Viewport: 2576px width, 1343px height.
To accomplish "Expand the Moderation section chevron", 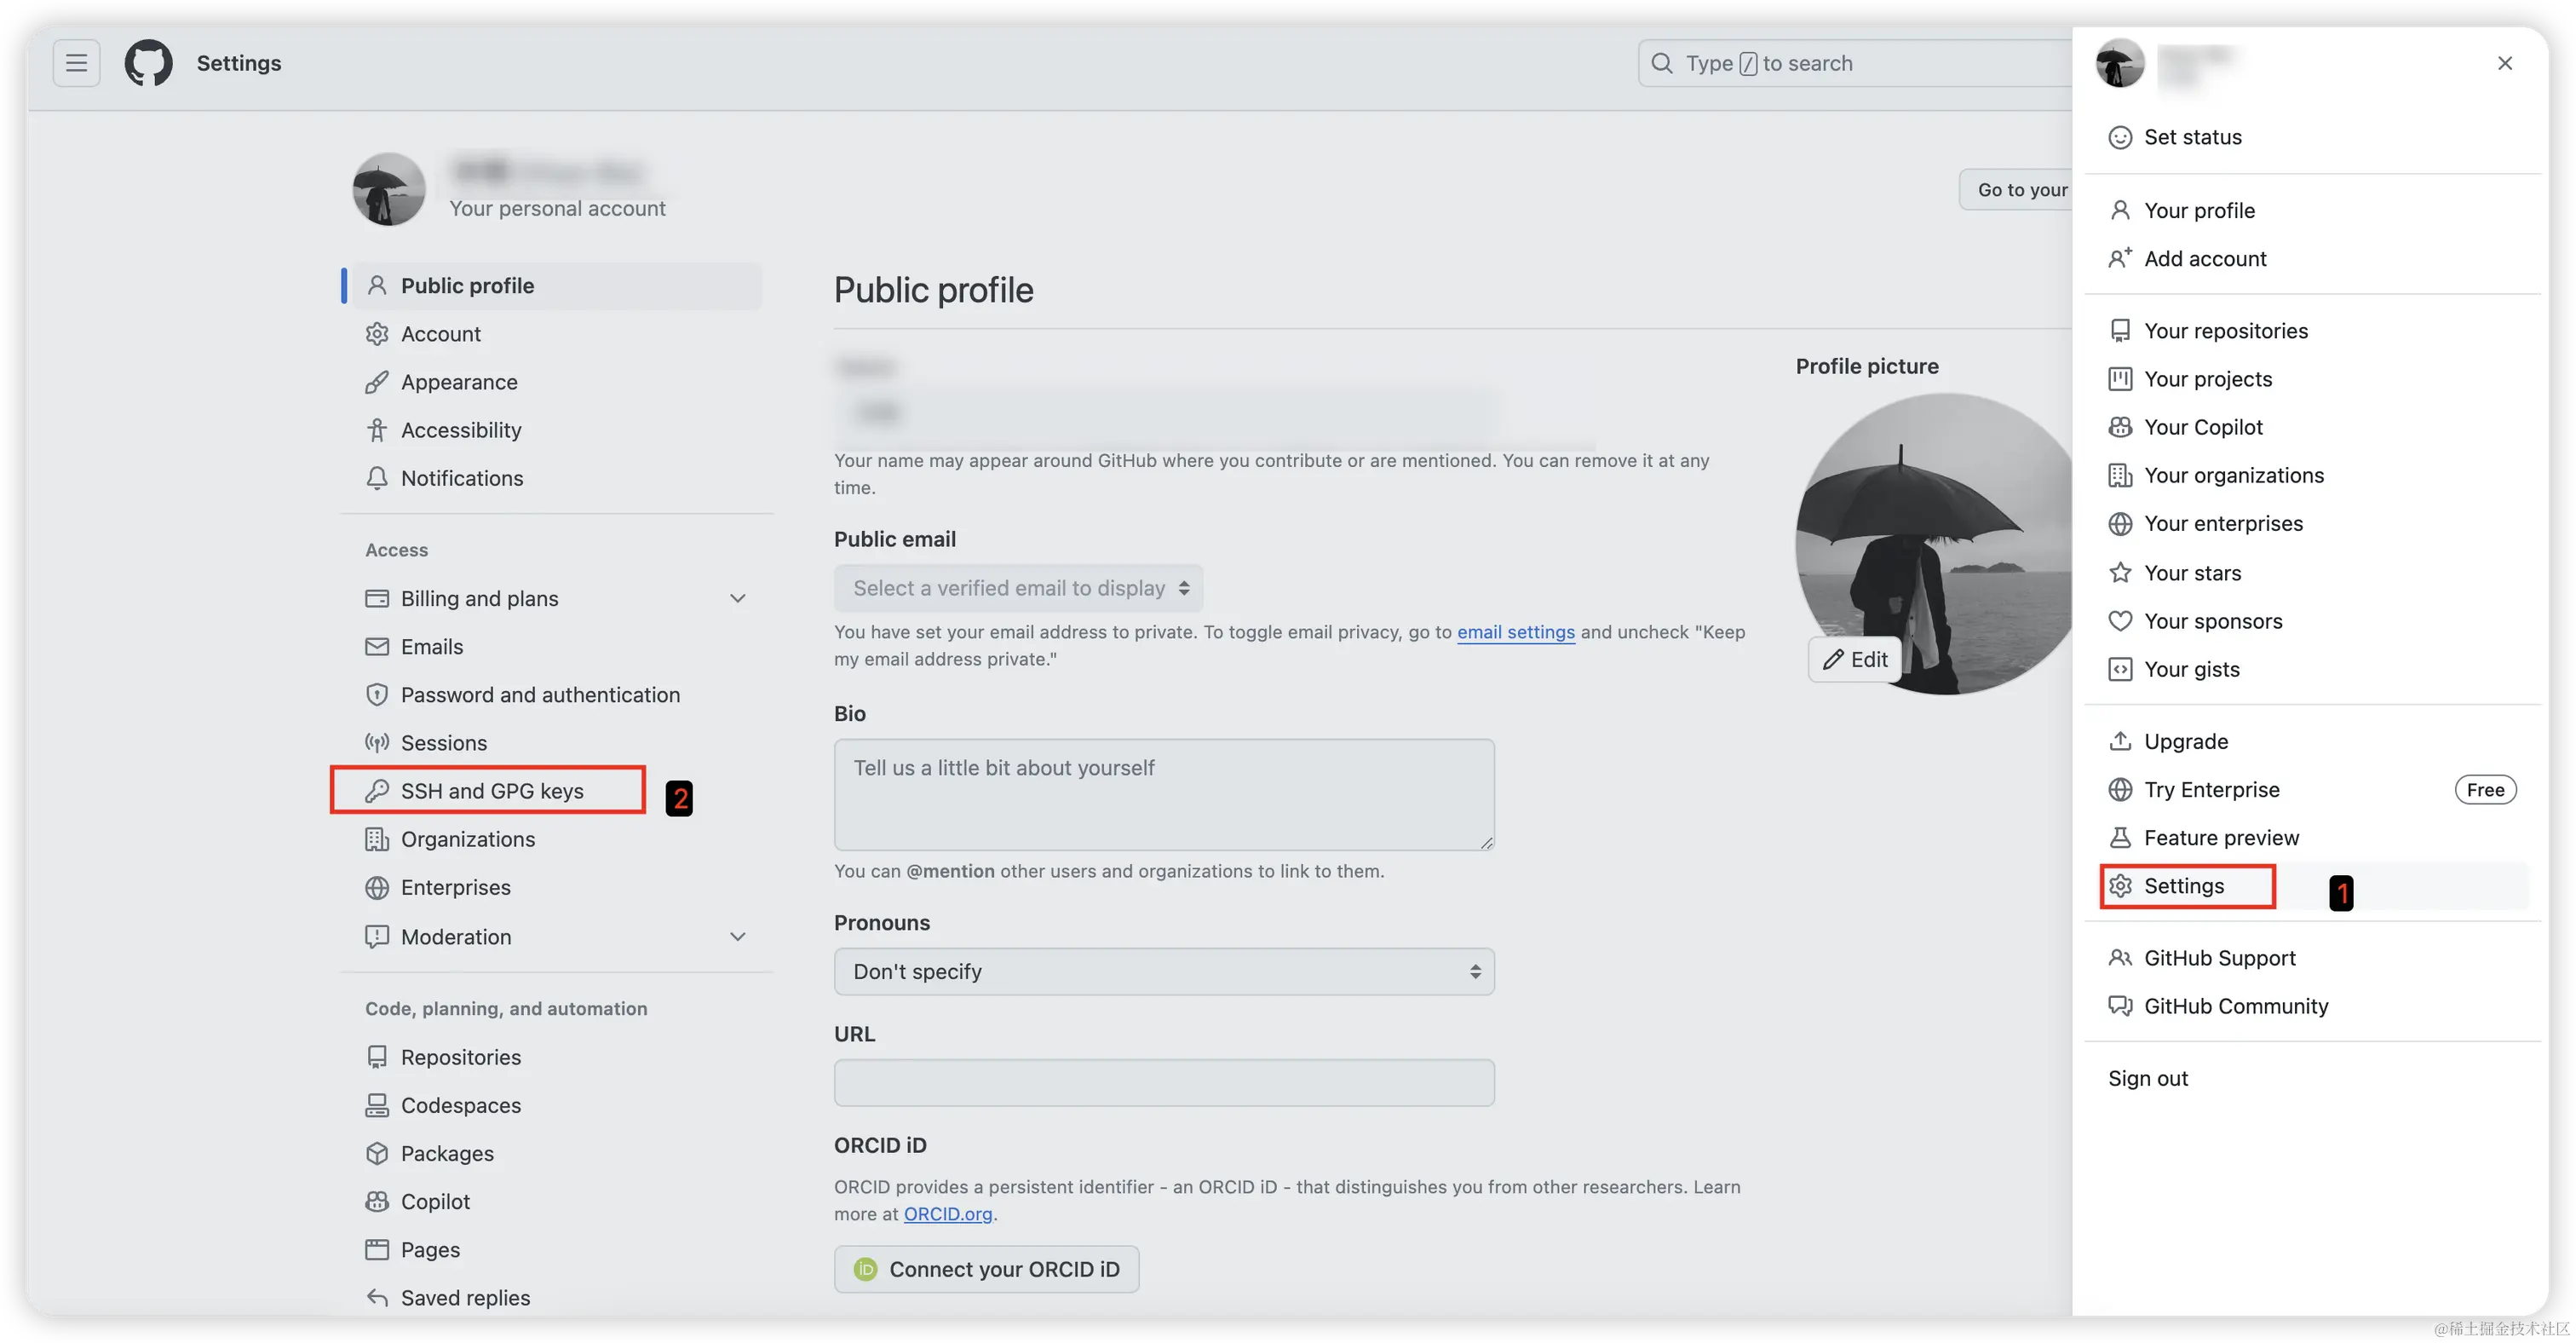I will coord(738,937).
